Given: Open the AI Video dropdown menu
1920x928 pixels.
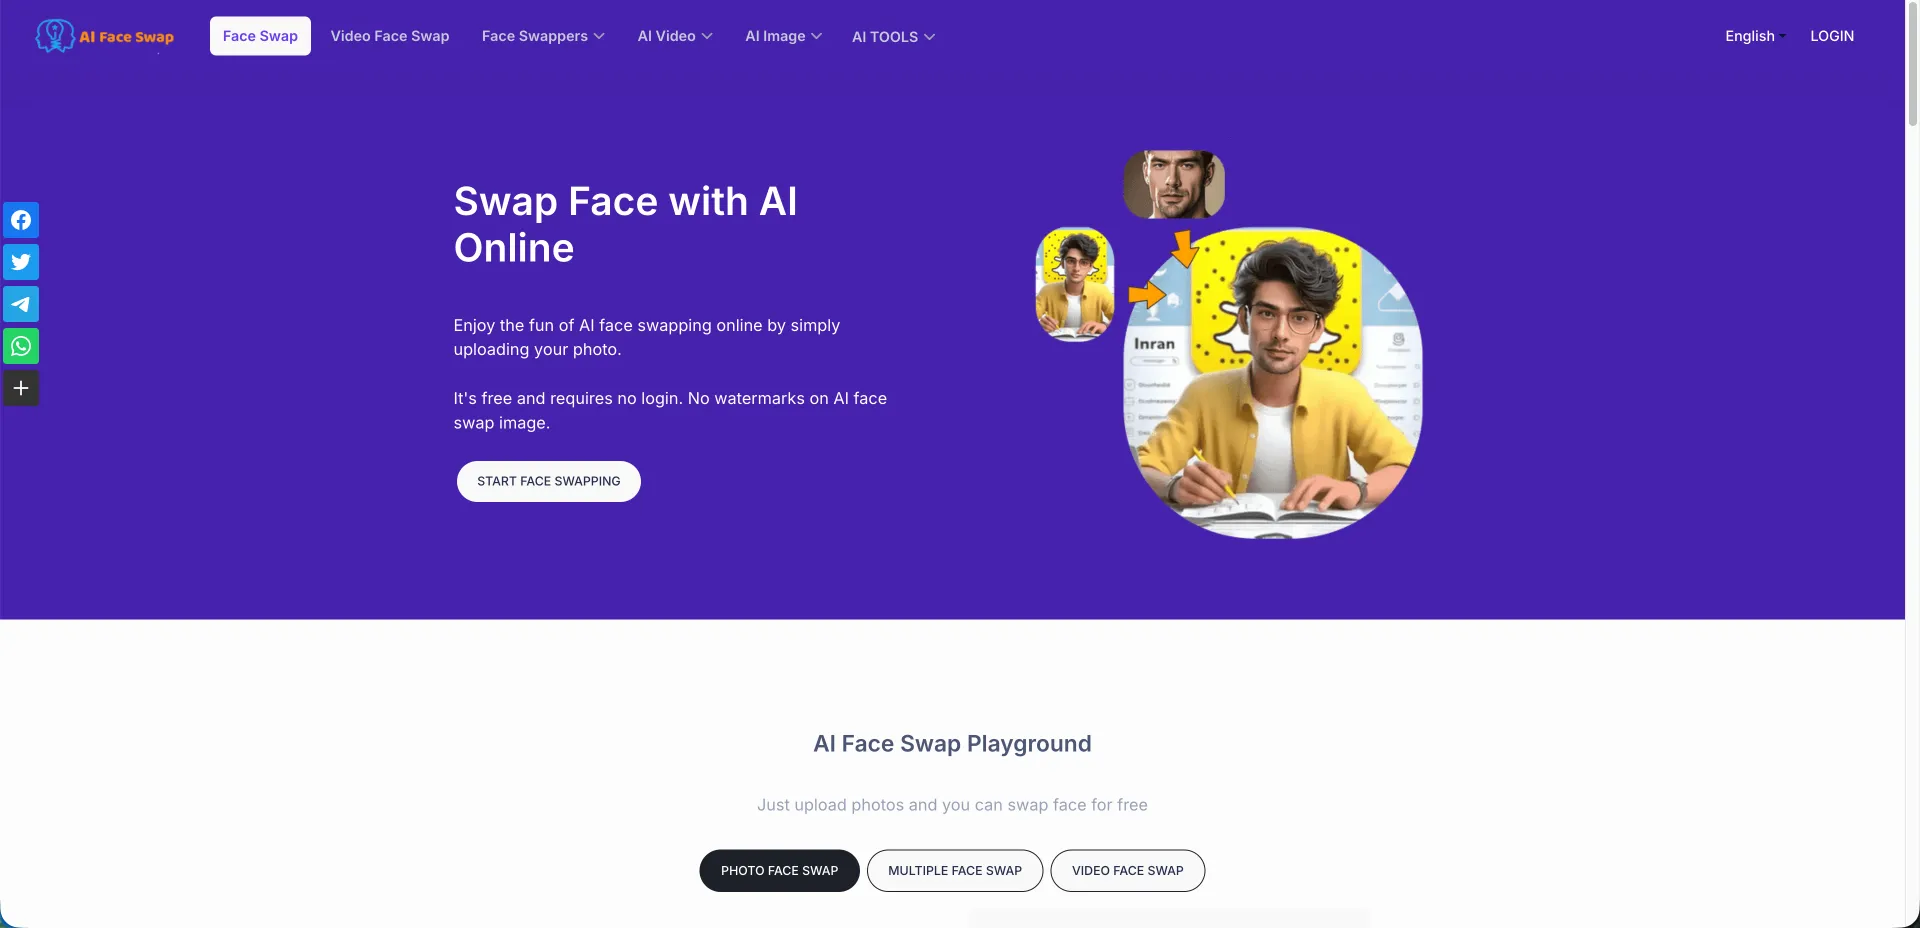Looking at the screenshot, I should [675, 36].
